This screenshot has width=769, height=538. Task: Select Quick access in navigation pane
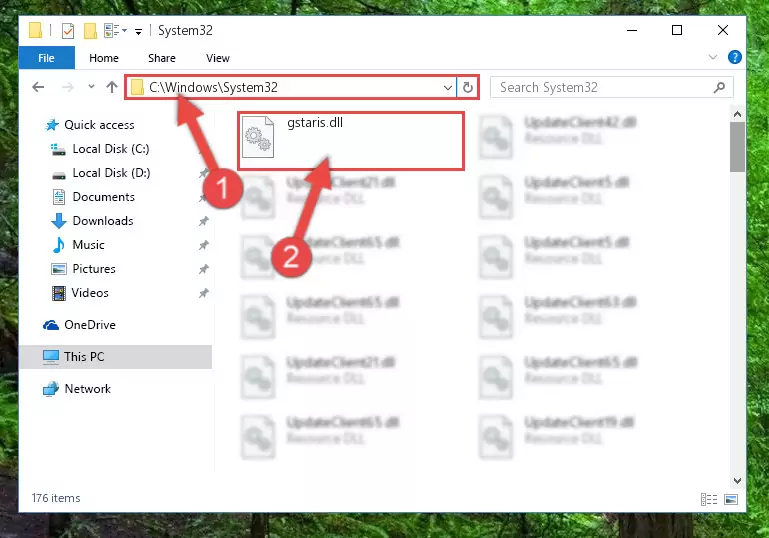(99, 125)
